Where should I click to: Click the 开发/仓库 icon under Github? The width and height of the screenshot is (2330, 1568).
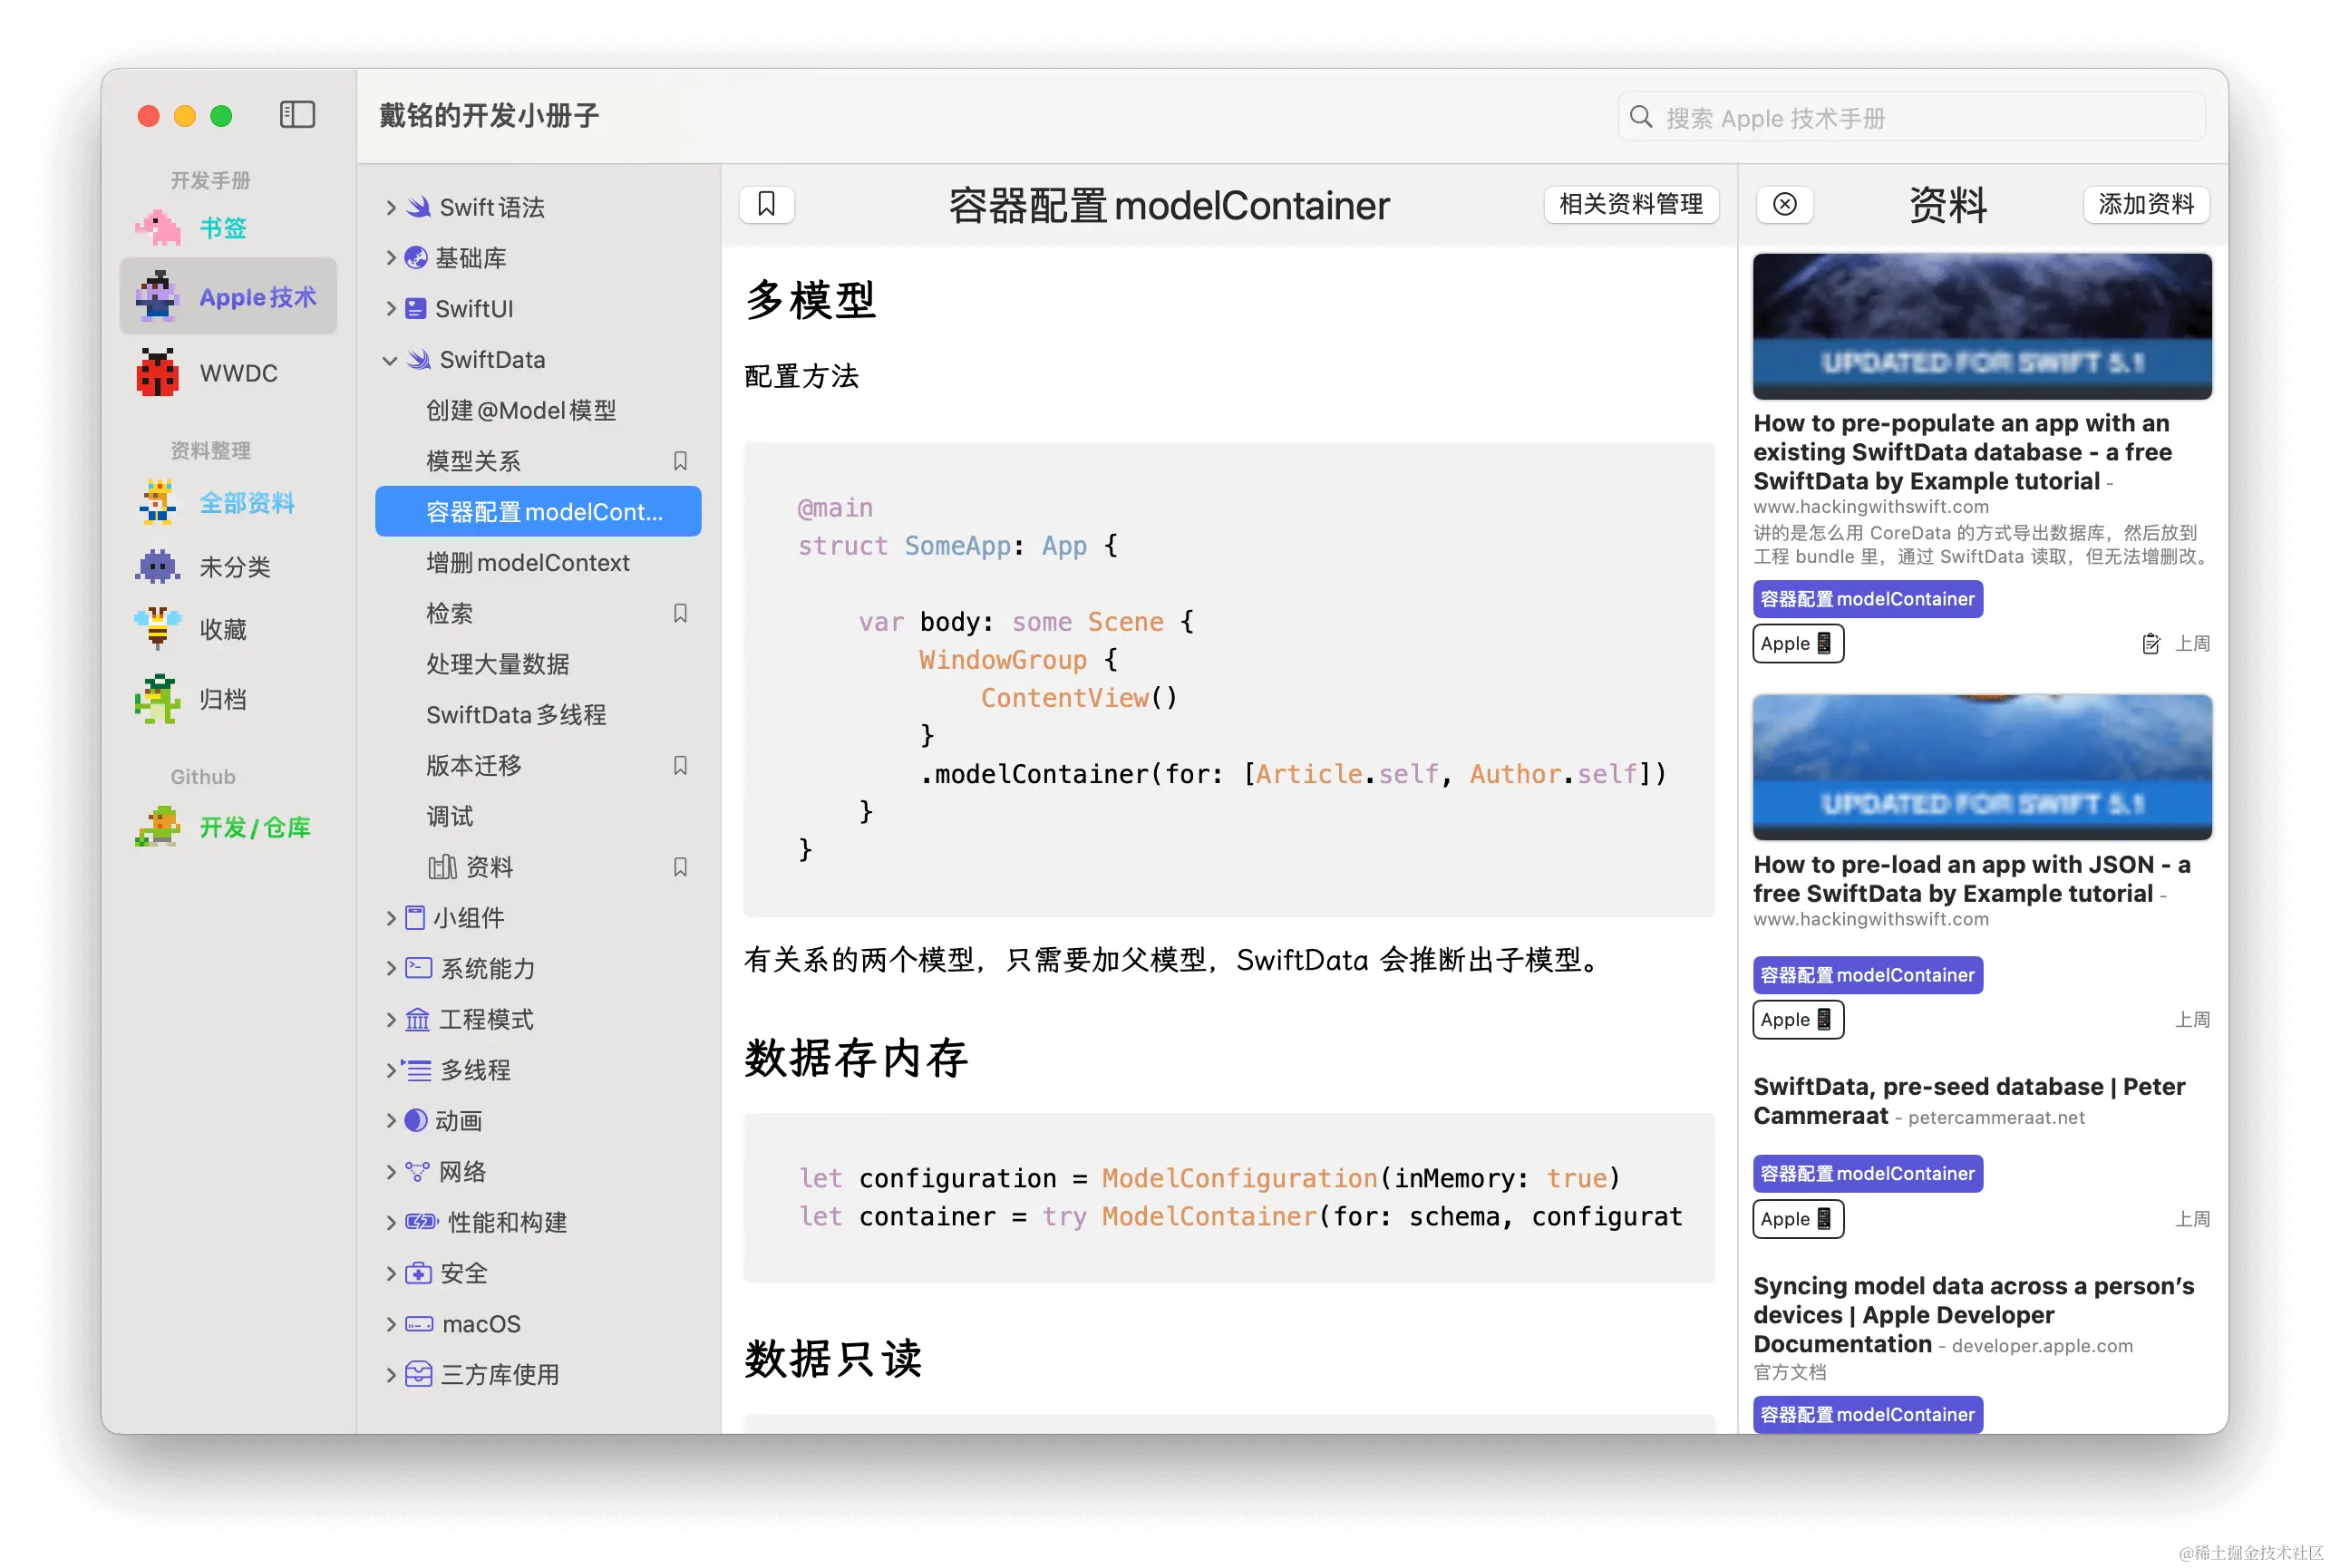157,826
